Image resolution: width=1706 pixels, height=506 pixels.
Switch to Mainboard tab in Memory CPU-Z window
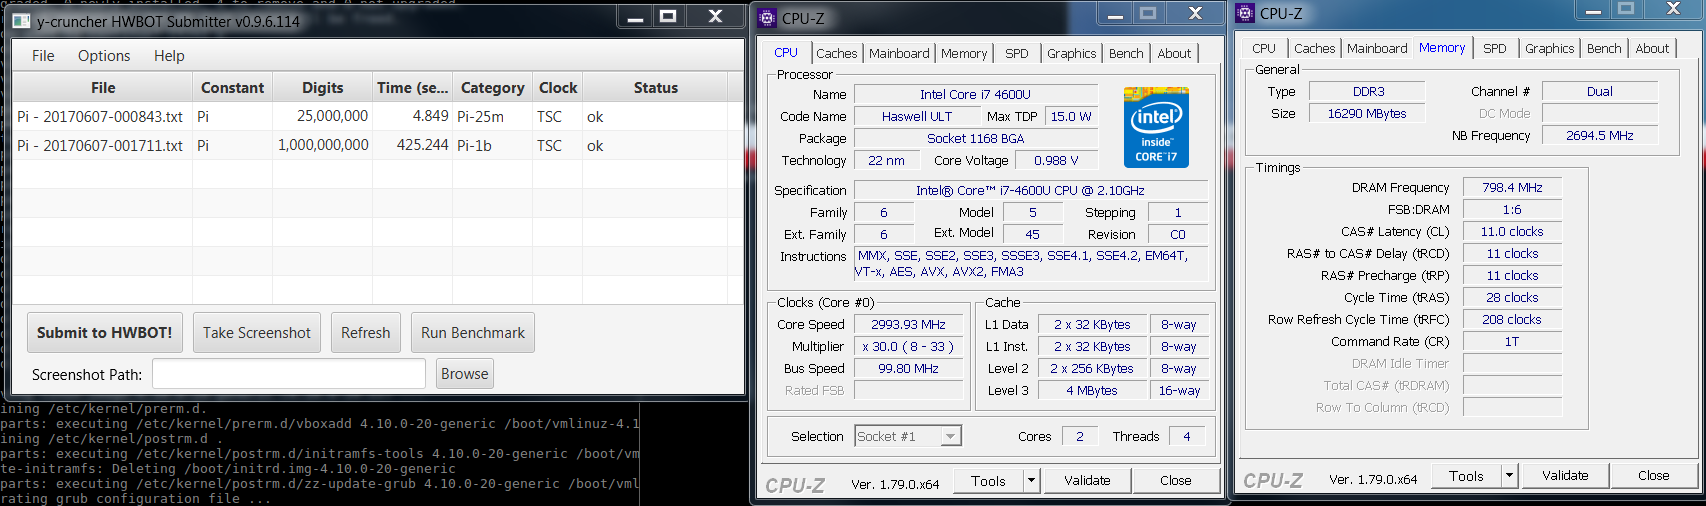(1377, 48)
